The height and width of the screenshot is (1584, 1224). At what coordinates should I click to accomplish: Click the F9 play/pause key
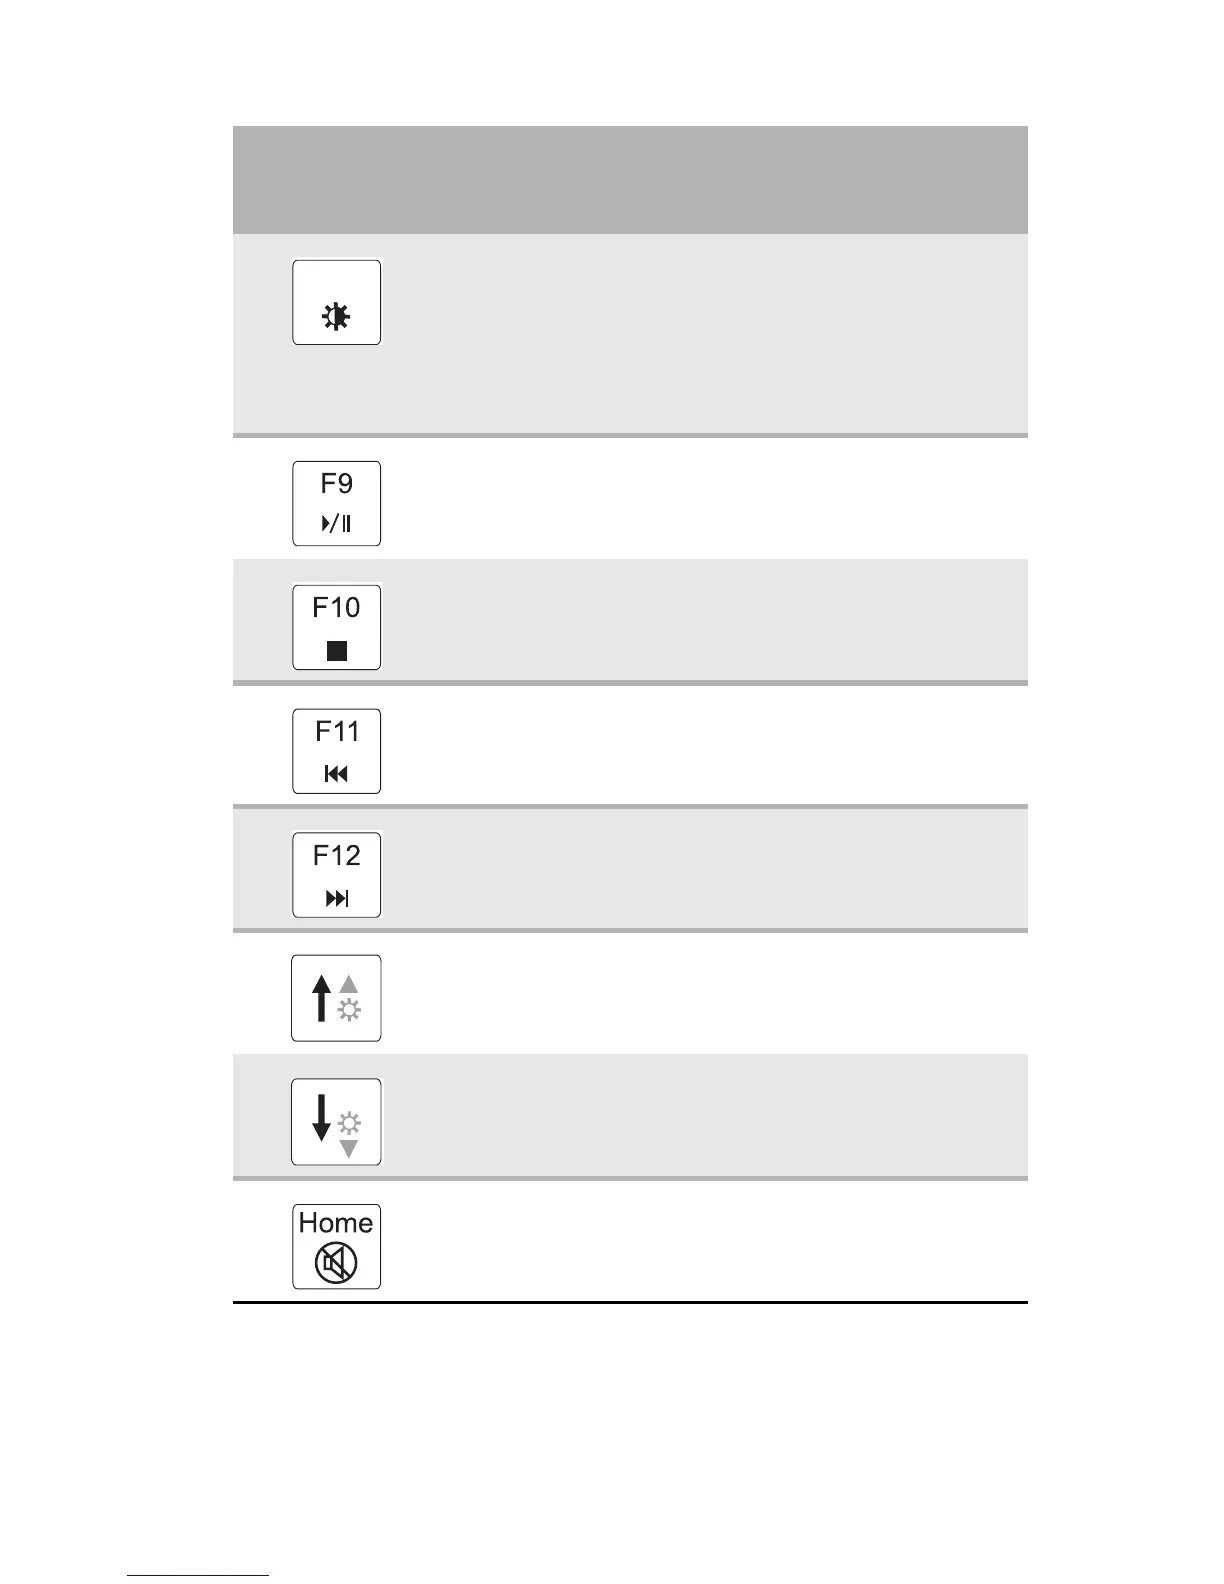point(336,503)
